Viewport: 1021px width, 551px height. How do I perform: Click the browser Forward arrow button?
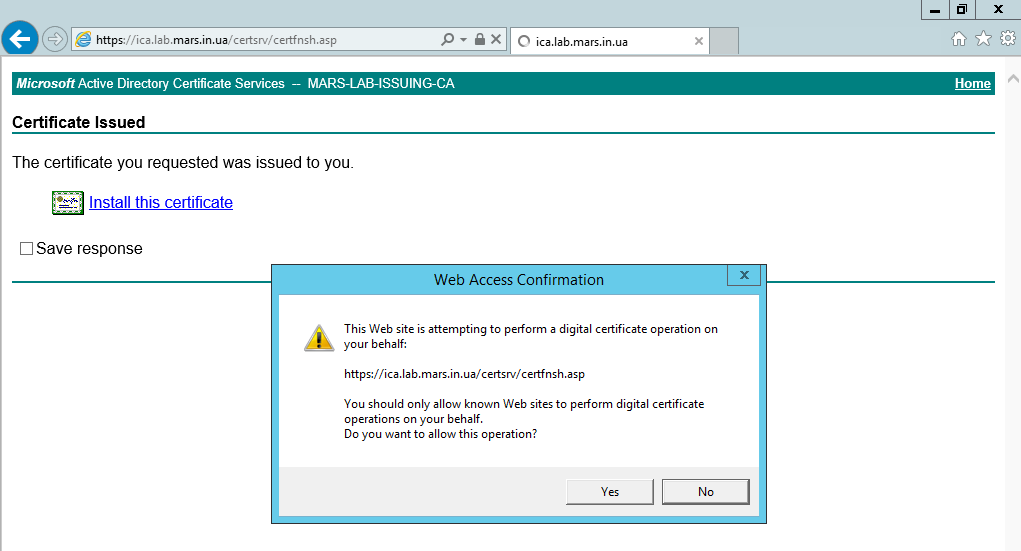point(55,40)
